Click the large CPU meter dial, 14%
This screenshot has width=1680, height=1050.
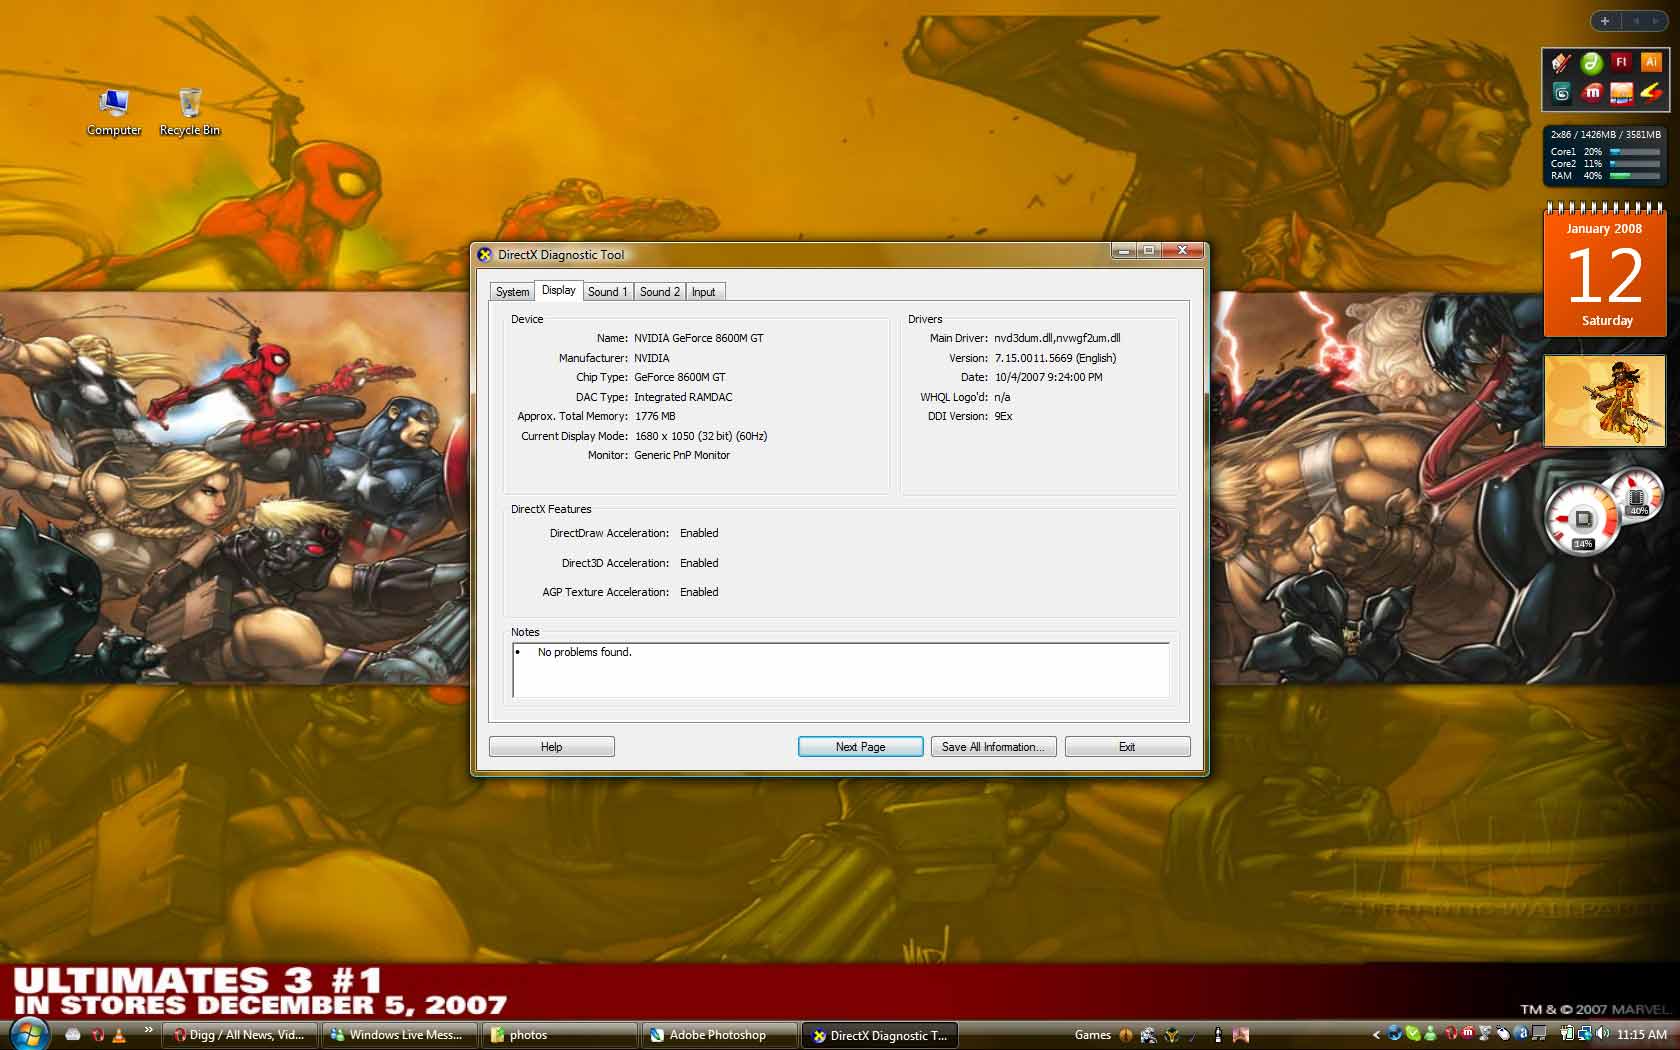tap(1582, 518)
